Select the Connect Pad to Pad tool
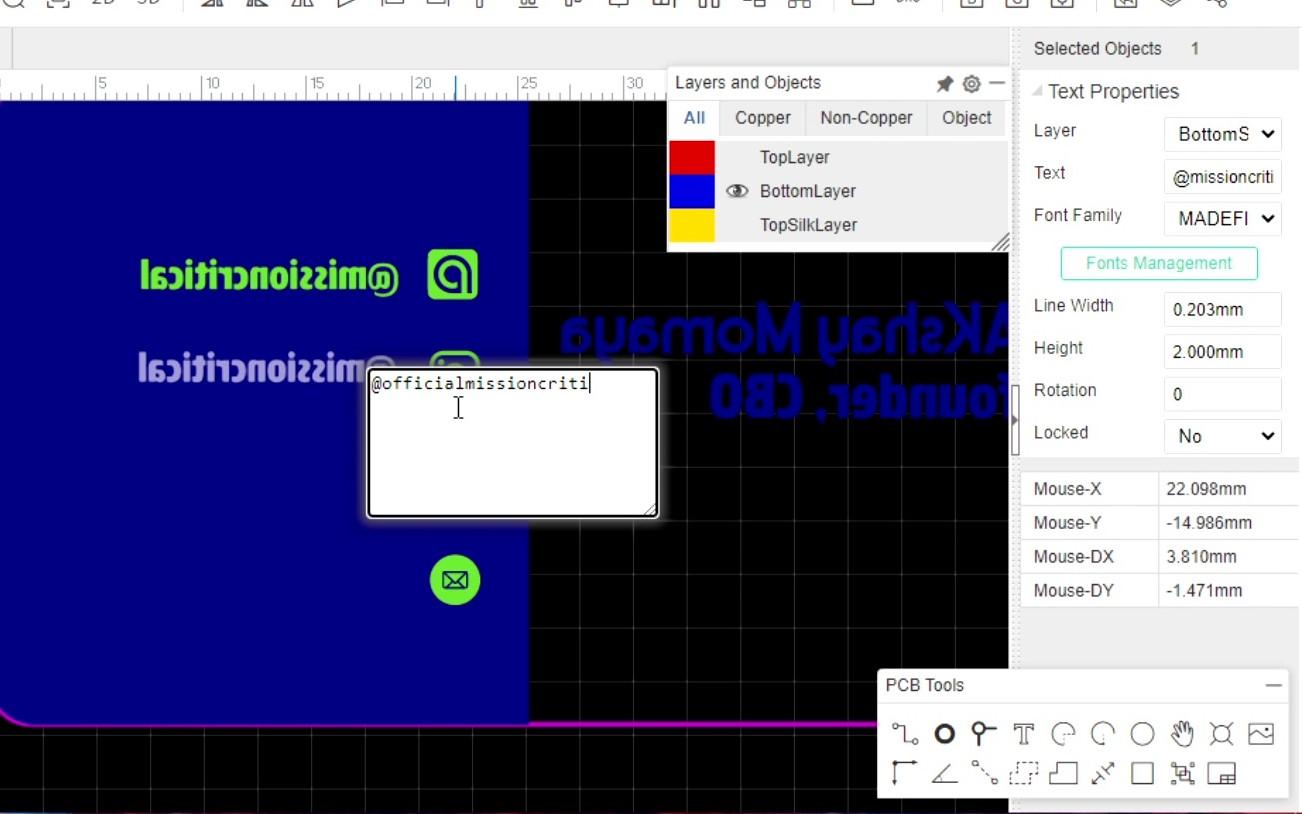 984,773
